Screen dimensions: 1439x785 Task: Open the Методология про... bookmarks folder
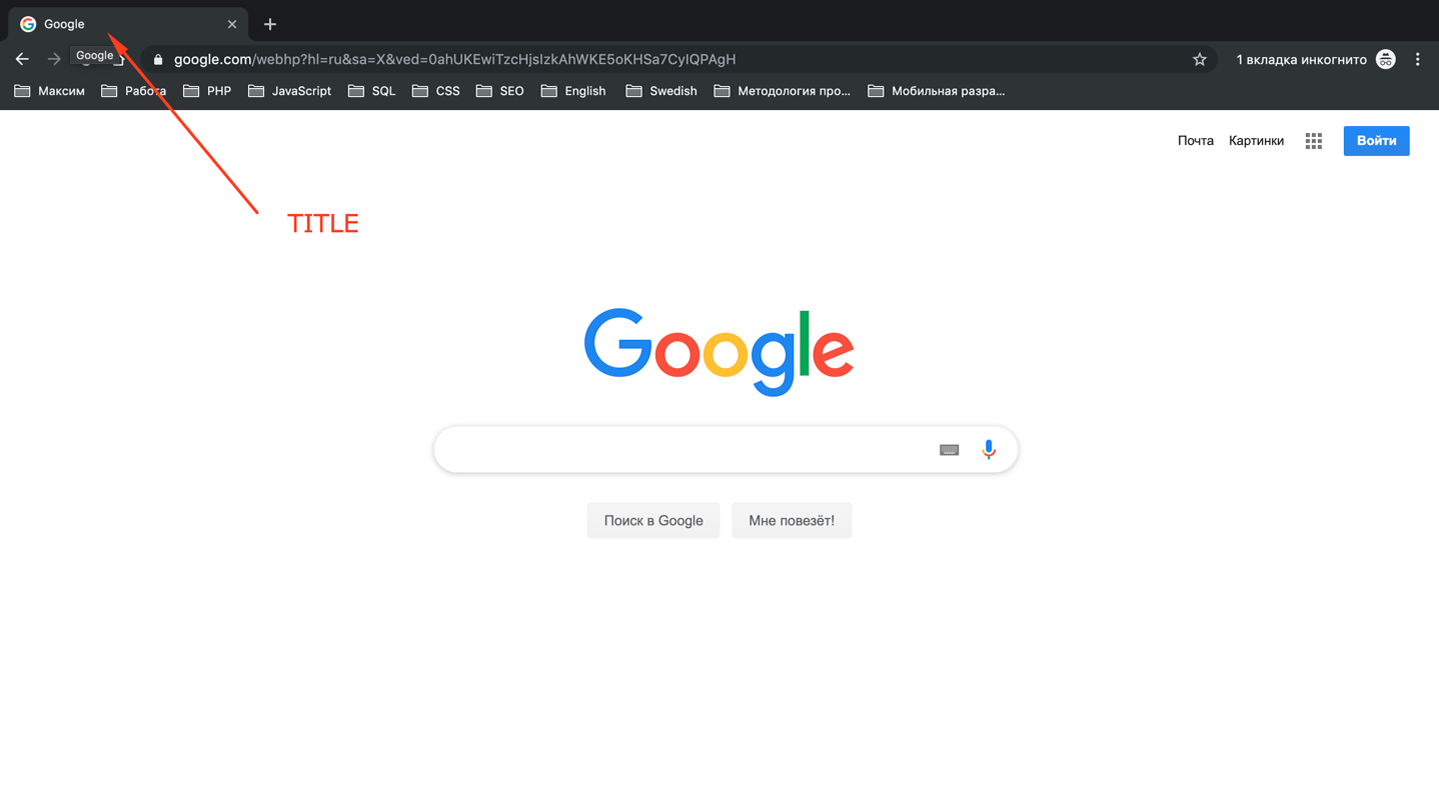[x=783, y=91]
